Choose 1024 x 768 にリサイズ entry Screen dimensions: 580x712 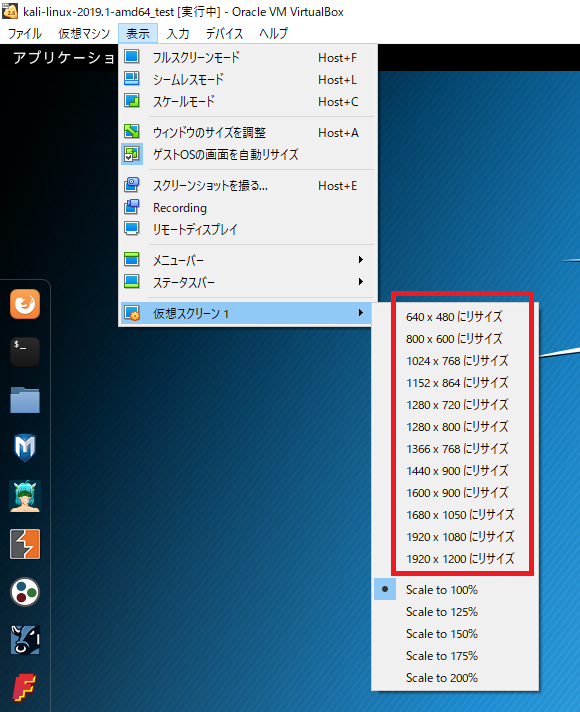[x=457, y=361]
